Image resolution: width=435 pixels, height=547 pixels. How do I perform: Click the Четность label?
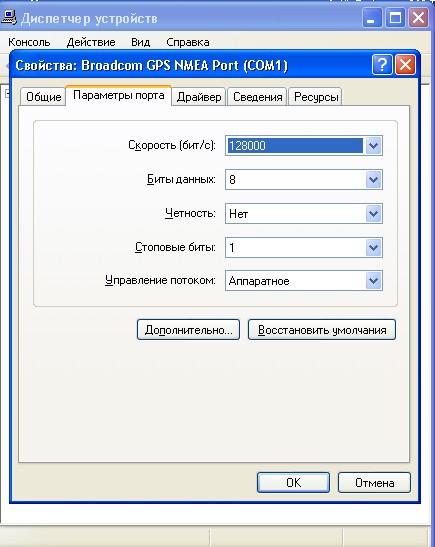(x=190, y=213)
